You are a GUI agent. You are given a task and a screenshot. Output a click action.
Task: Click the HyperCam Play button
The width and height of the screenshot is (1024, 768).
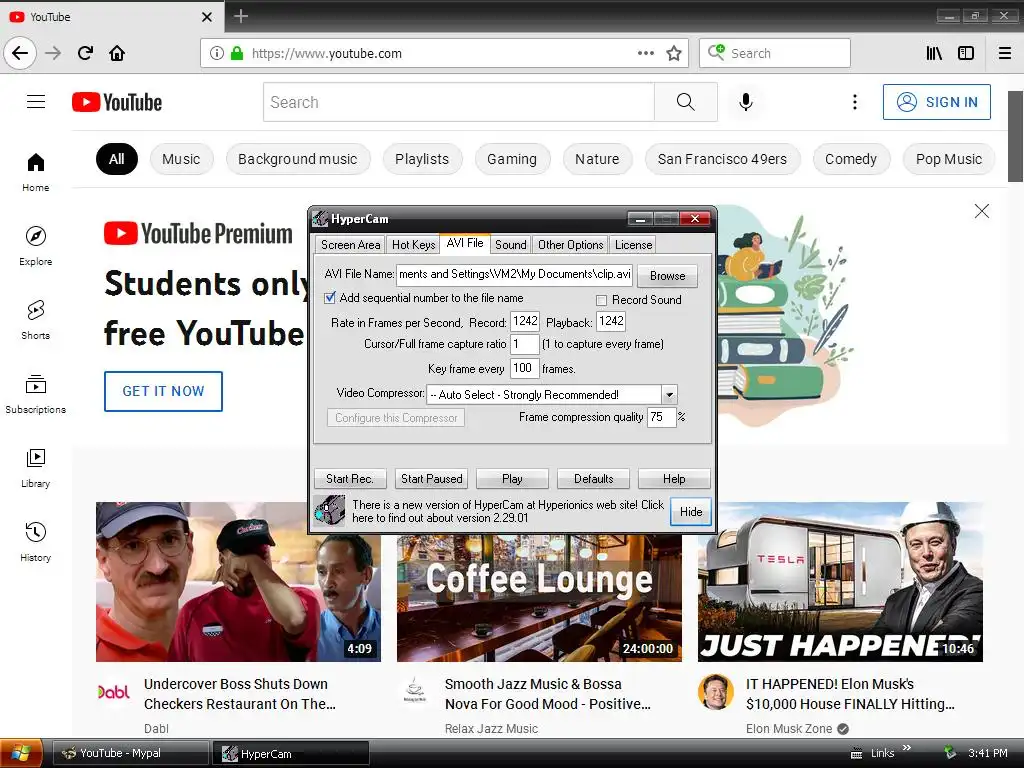[x=512, y=479]
